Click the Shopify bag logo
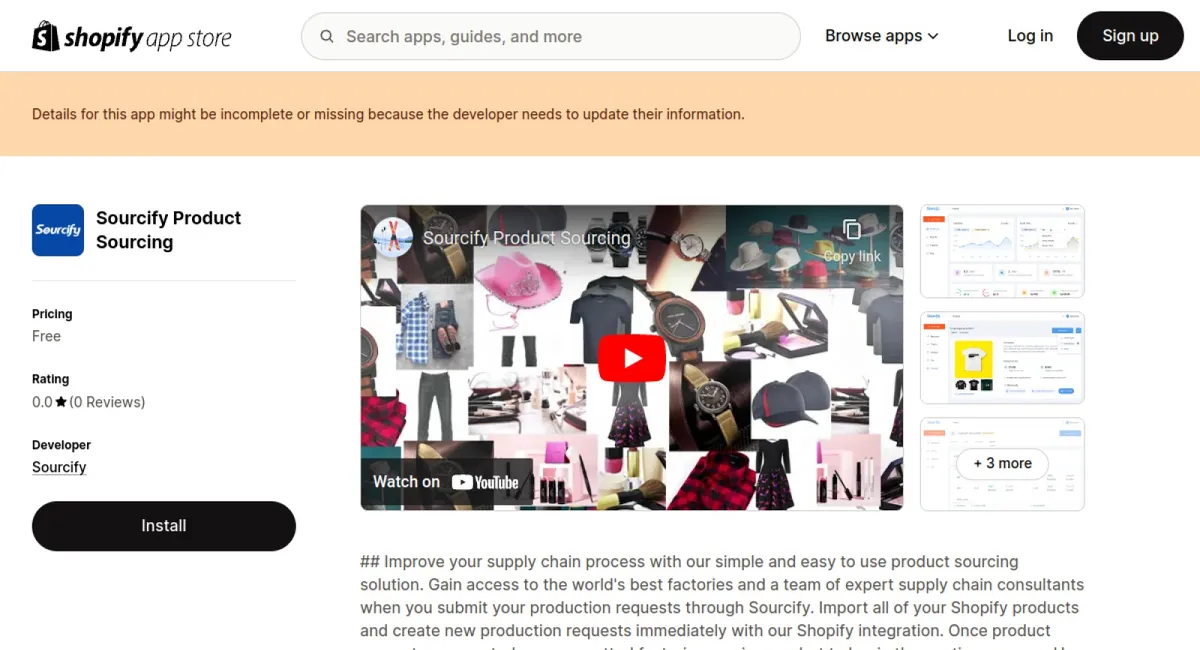1200x650 pixels. pyautogui.click(x=42, y=35)
